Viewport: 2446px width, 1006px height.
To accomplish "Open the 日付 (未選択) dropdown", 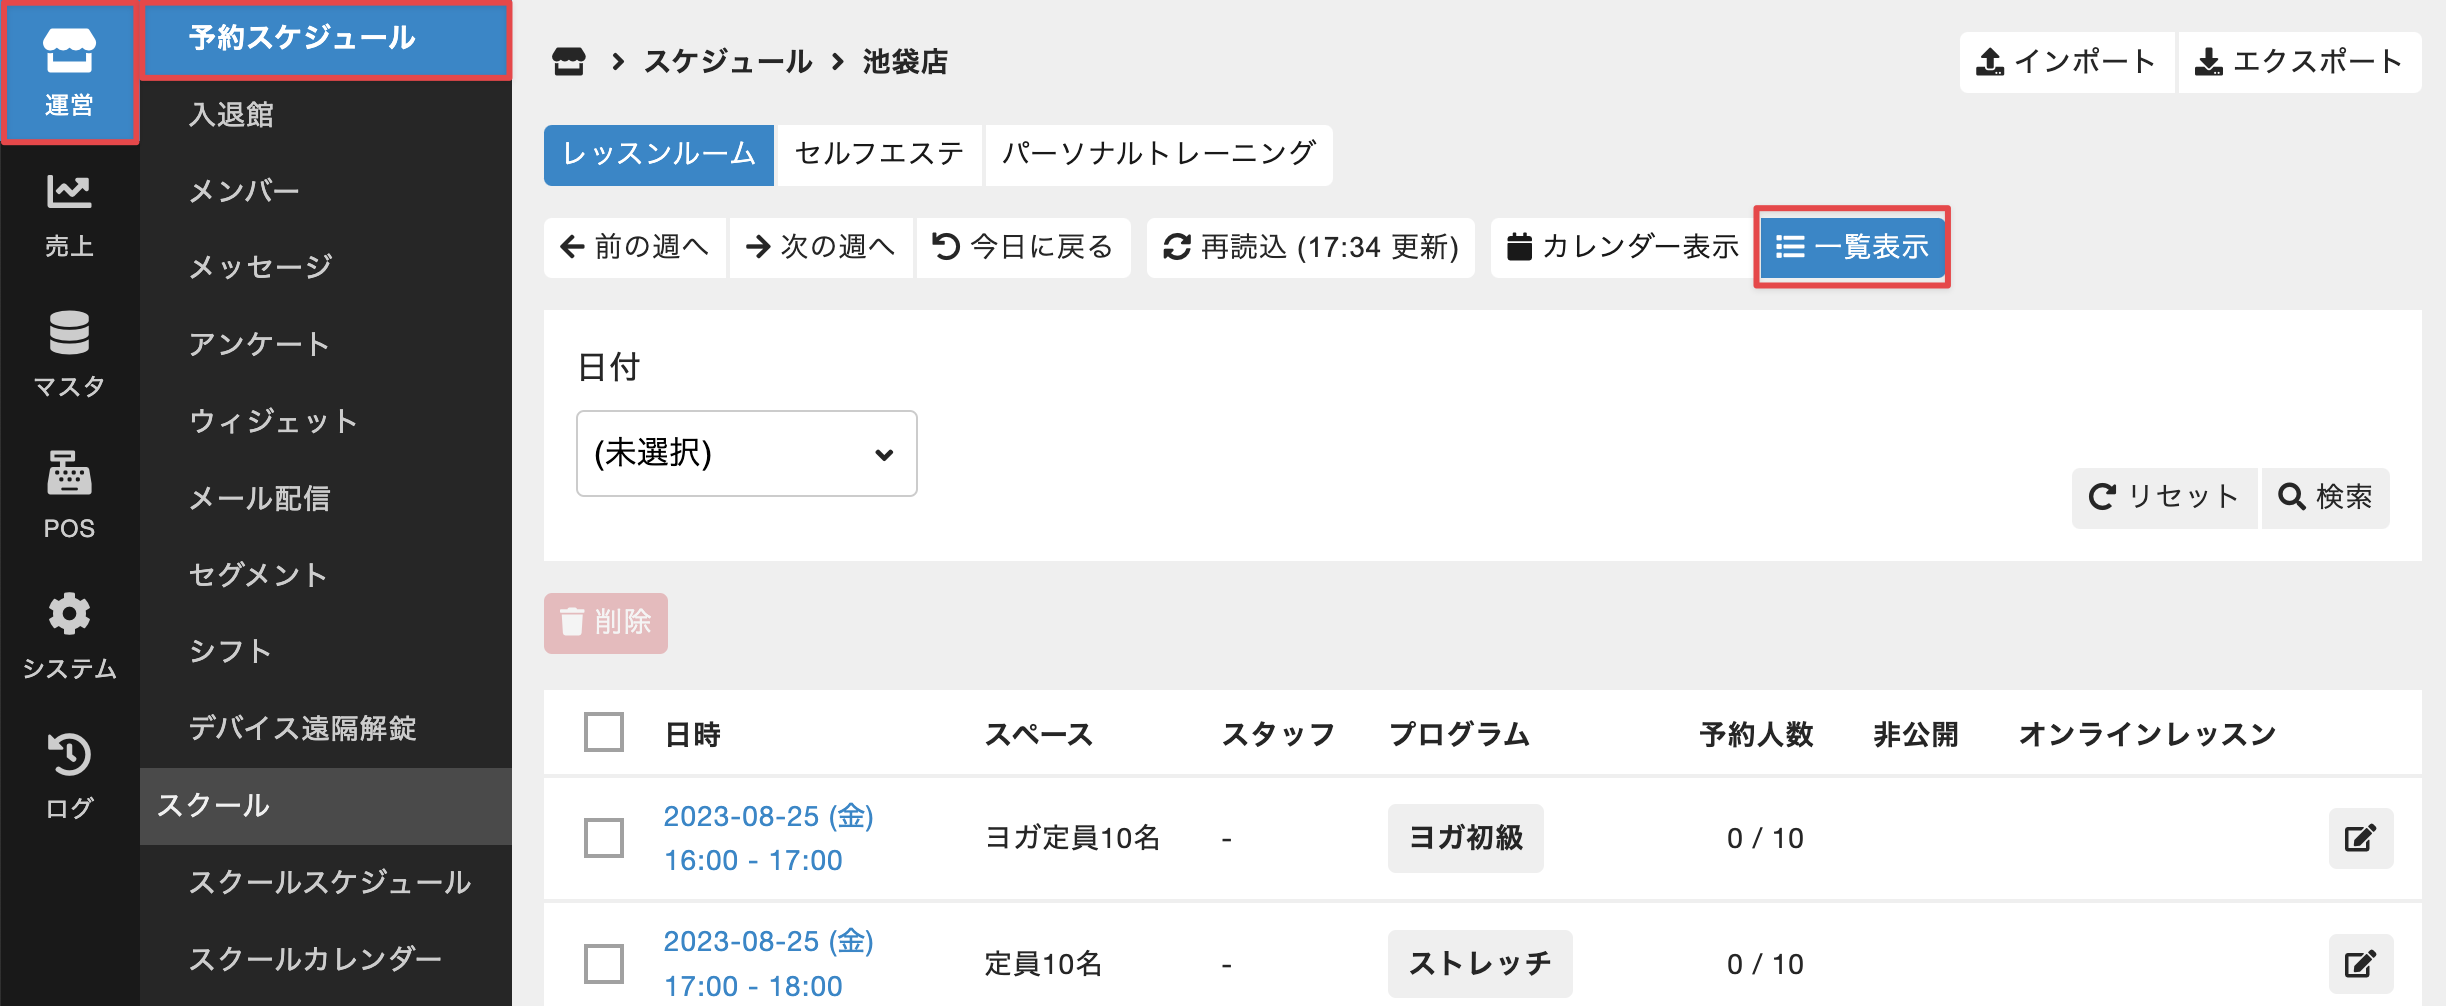I will point(746,453).
